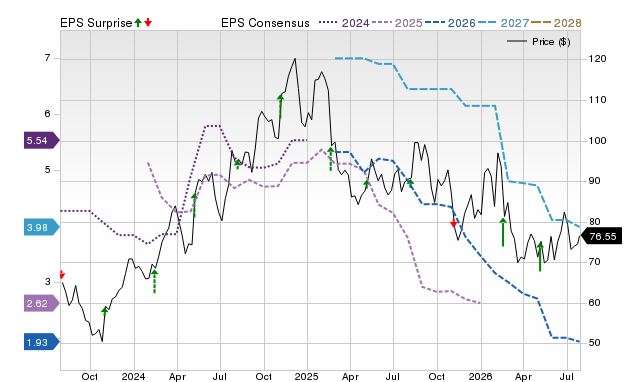Click the 100 label on price axis
Screen dimensions: 640x382
pos(598,140)
